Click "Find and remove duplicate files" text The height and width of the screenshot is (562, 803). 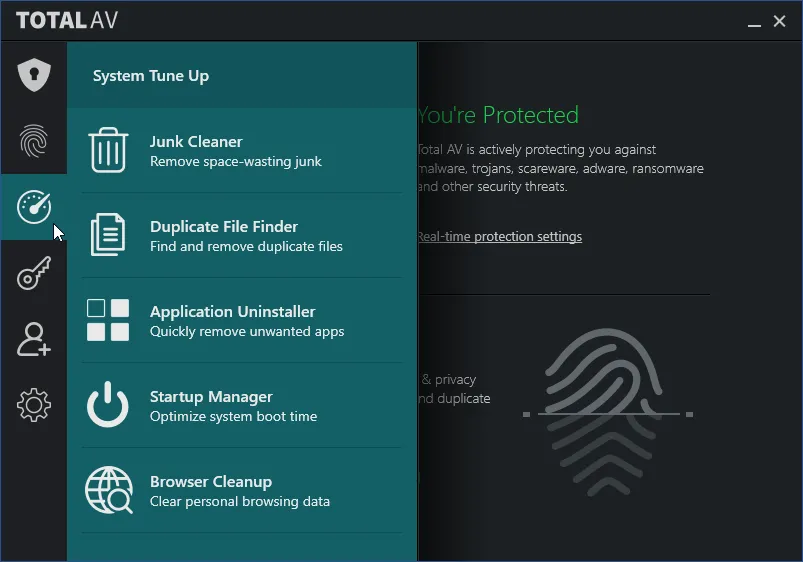pyautogui.click(x=246, y=246)
